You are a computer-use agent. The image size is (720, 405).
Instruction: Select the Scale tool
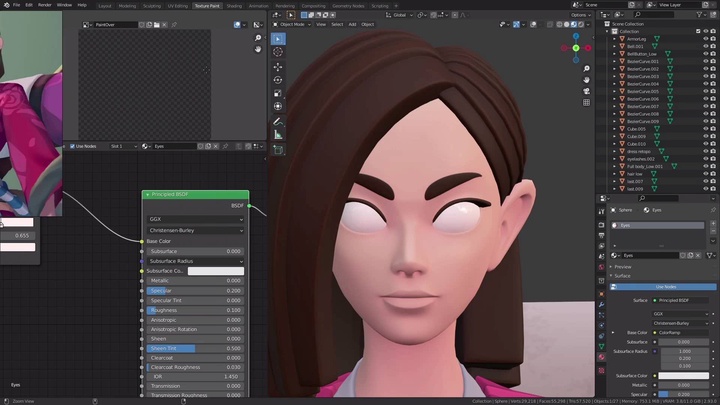(x=278, y=93)
